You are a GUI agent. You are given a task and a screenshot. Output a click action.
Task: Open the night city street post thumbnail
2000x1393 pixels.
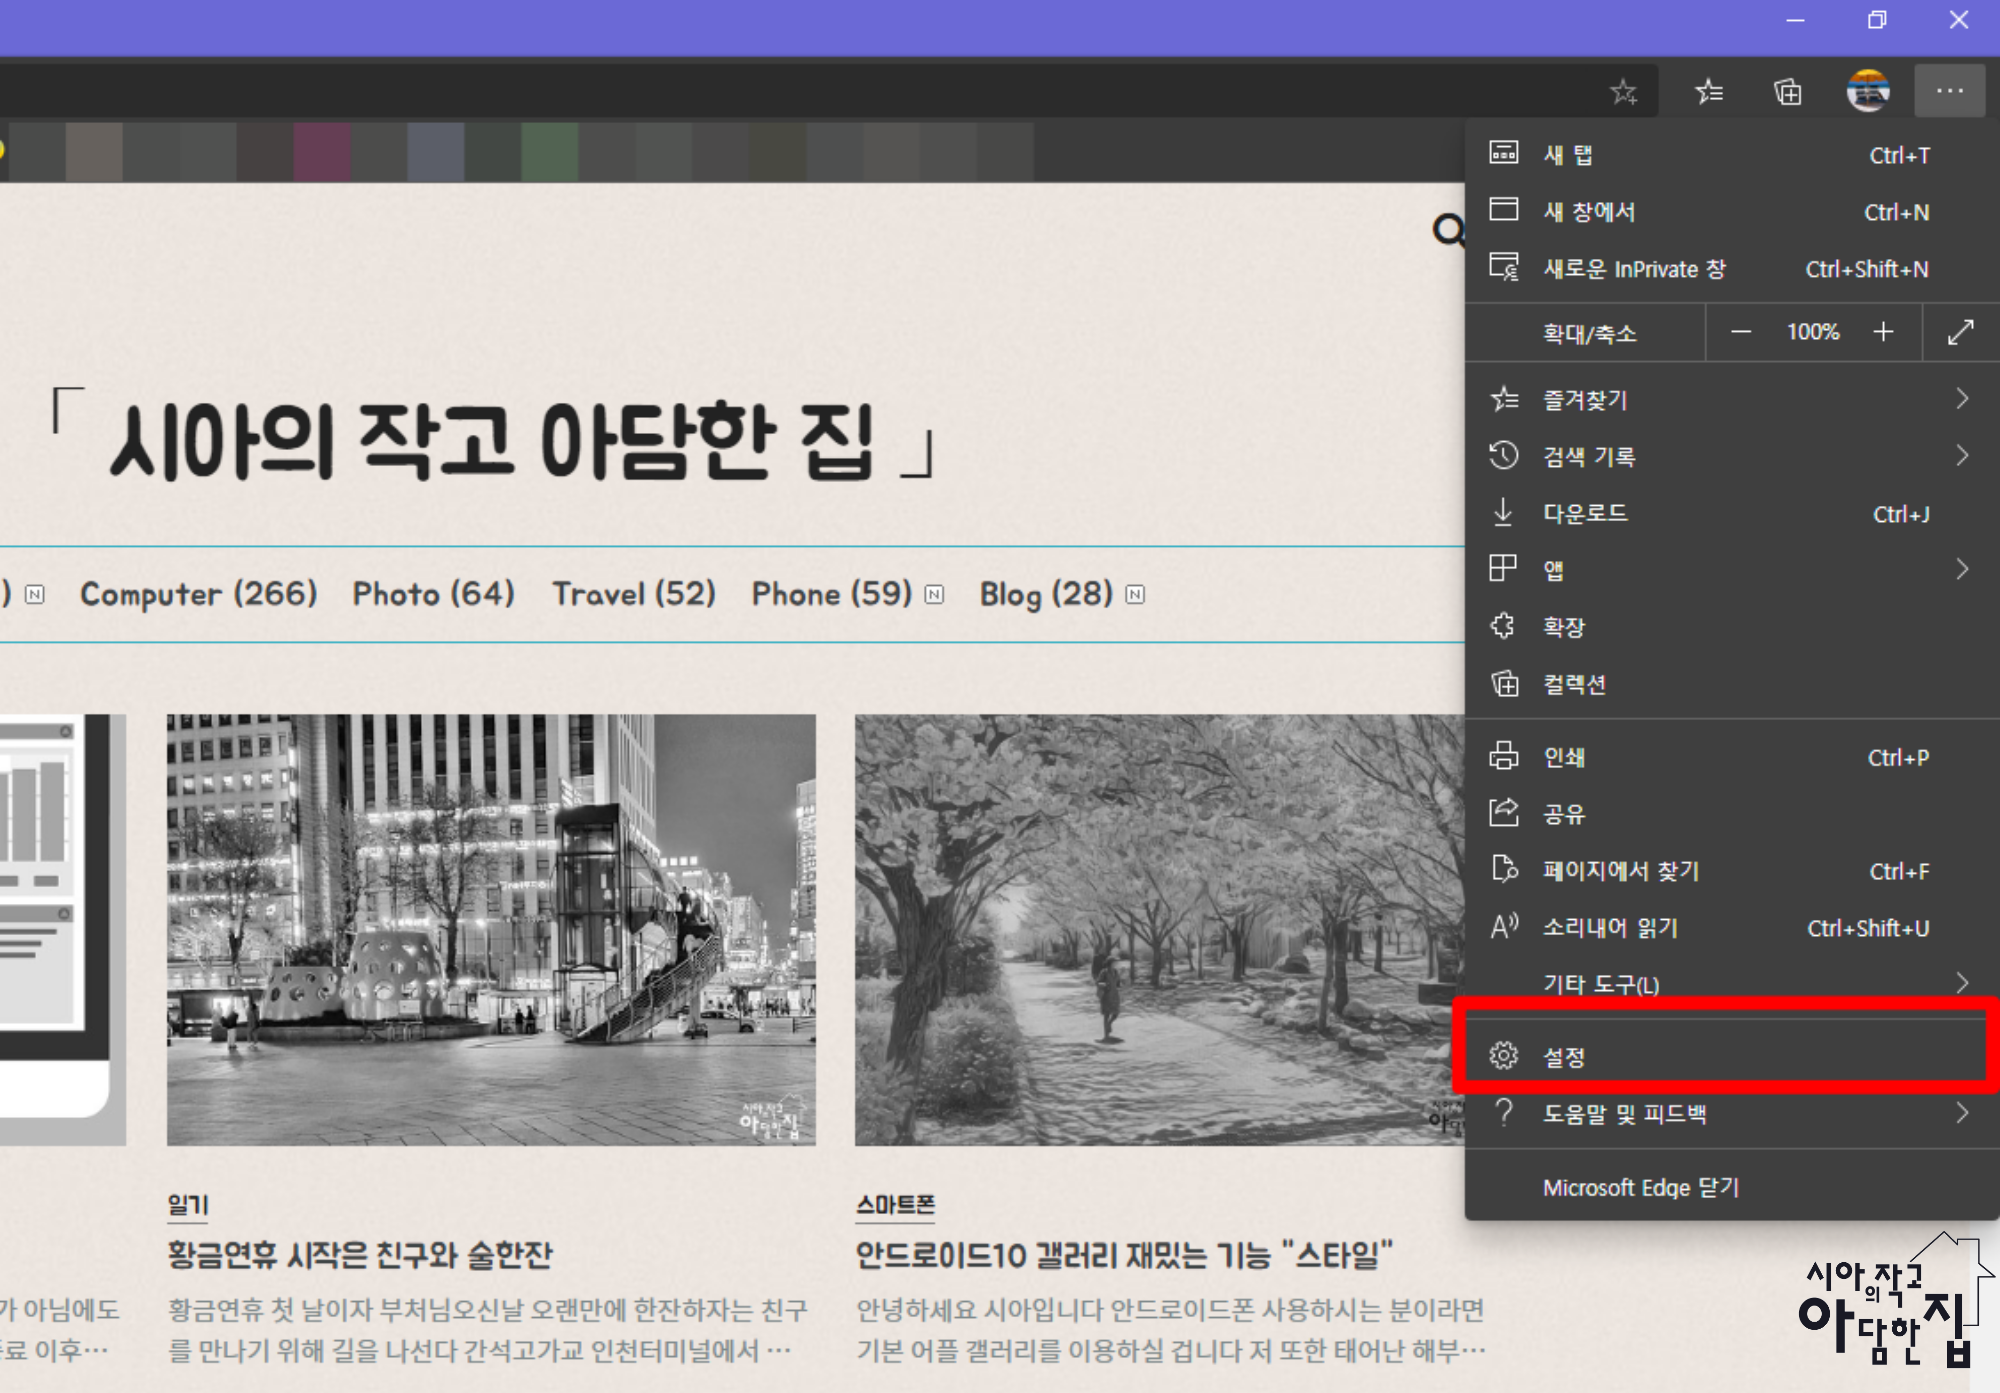[491, 929]
